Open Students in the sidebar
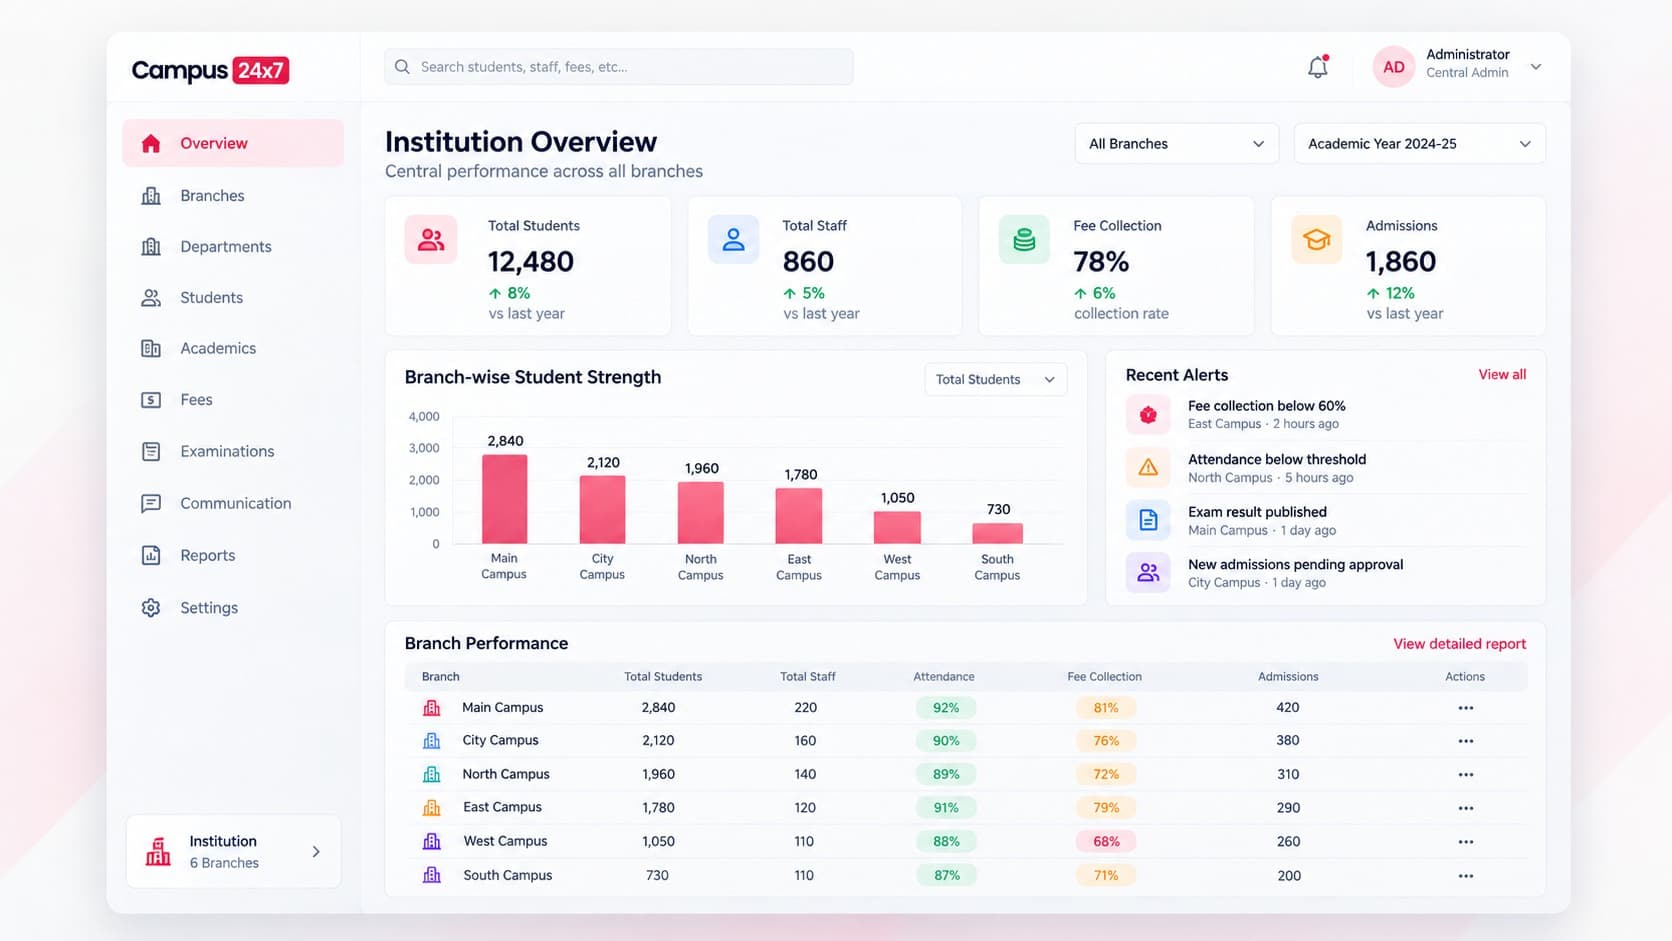The width and height of the screenshot is (1672, 941). click(233, 298)
